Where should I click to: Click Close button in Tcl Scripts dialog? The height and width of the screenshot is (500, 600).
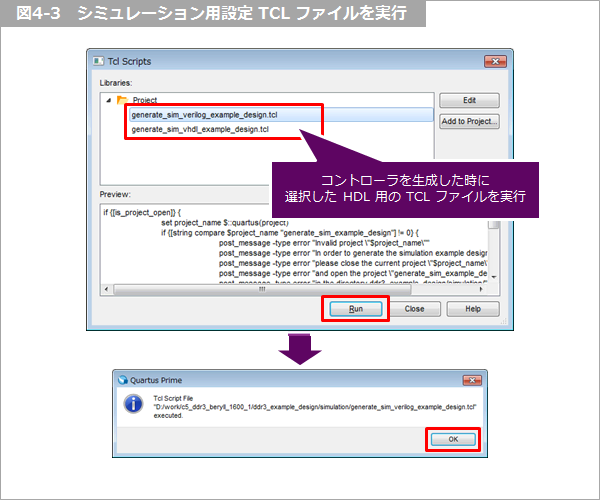(x=415, y=309)
